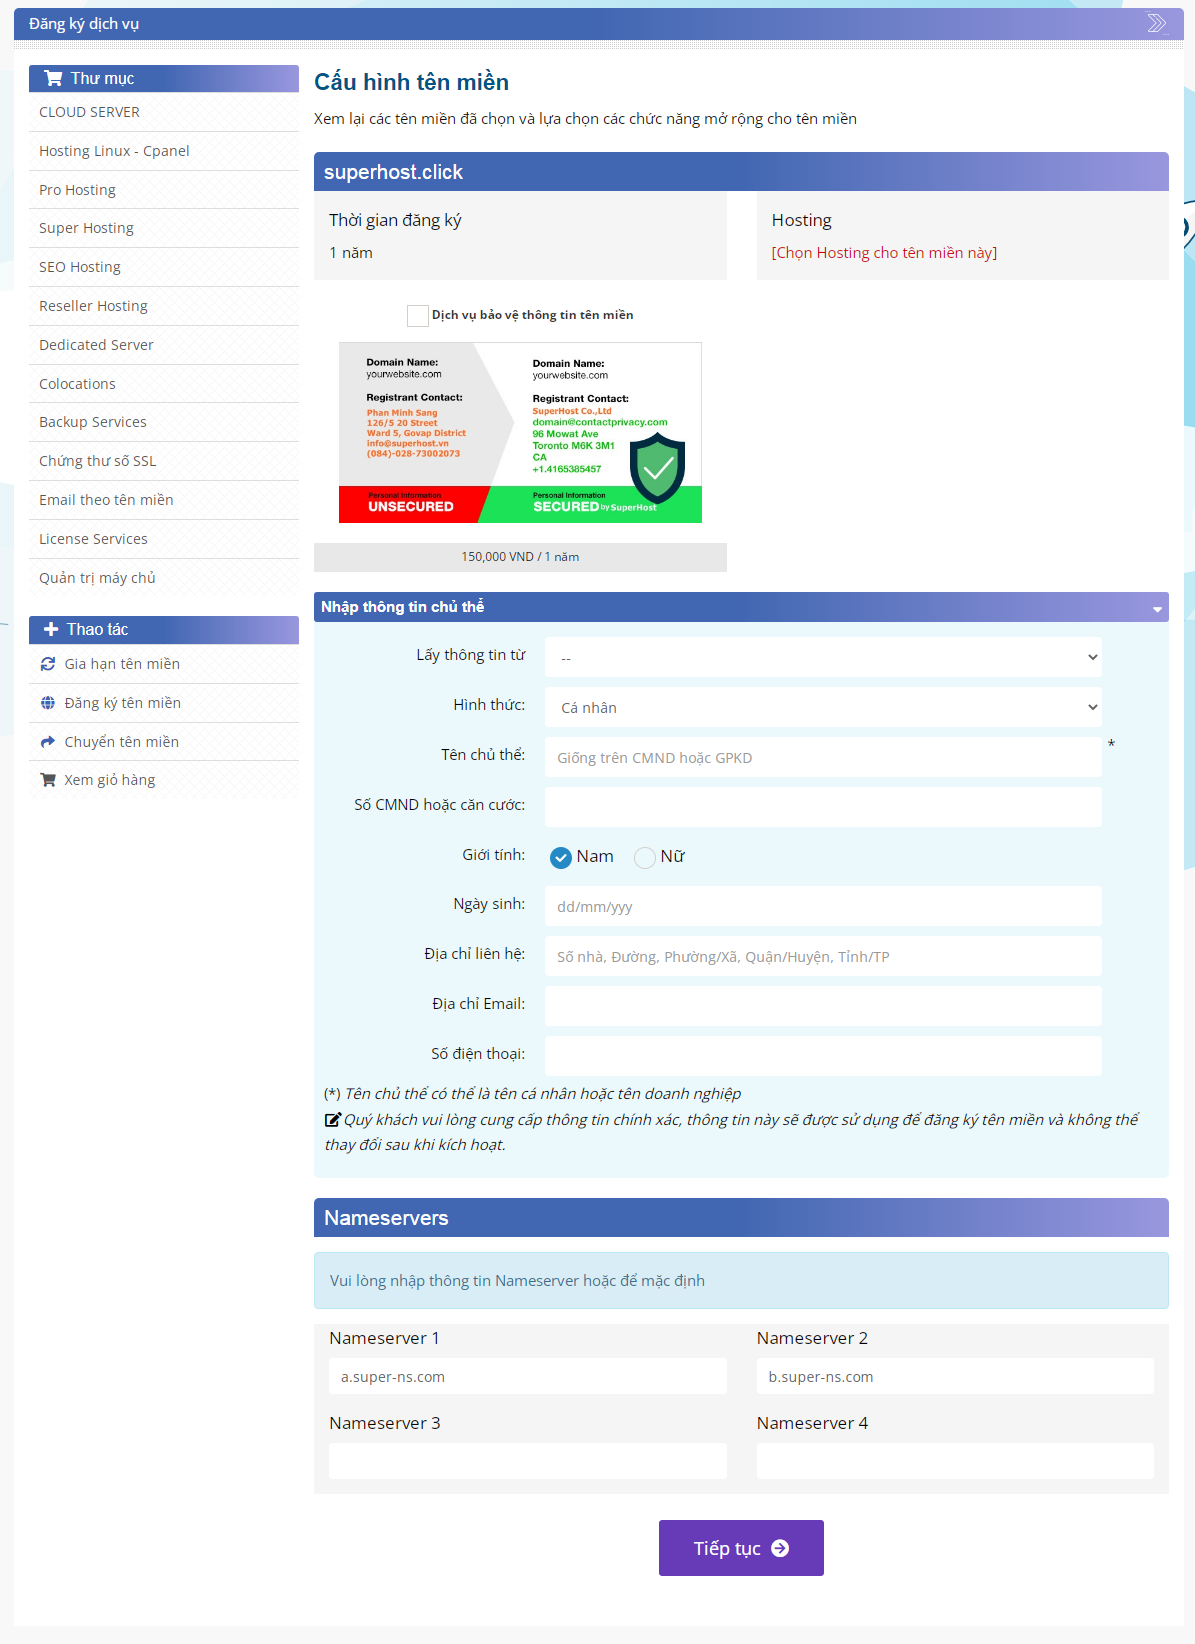
Task: Click the arrow circle icon on Tiếp tục
Action: [781, 1548]
